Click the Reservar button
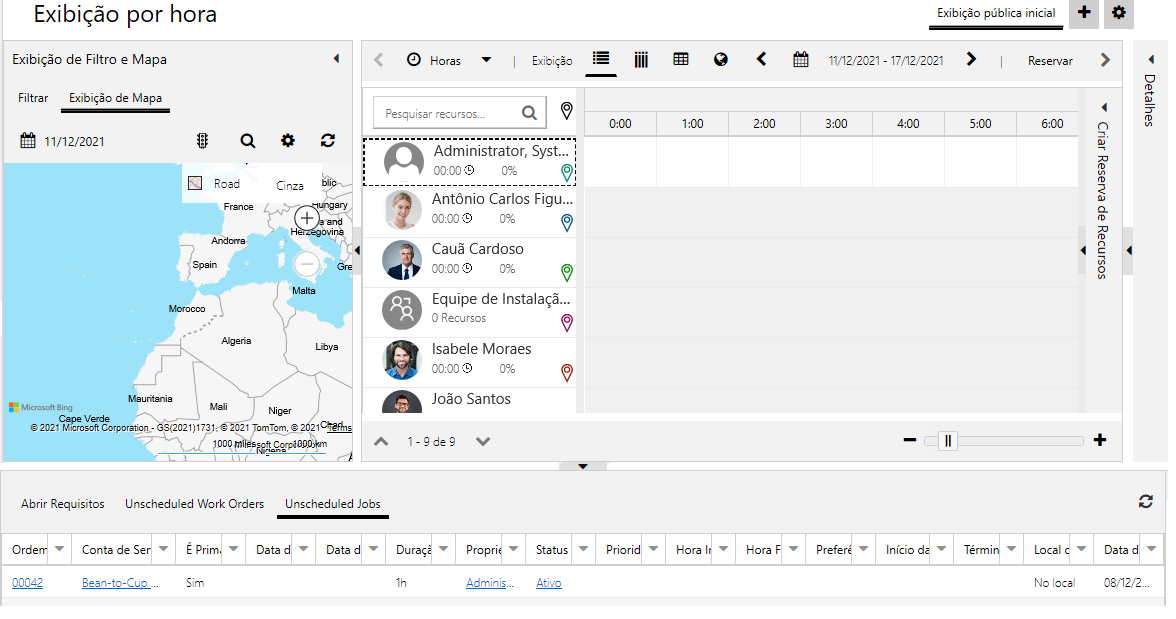The height and width of the screenshot is (619, 1176). (1050, 61)
